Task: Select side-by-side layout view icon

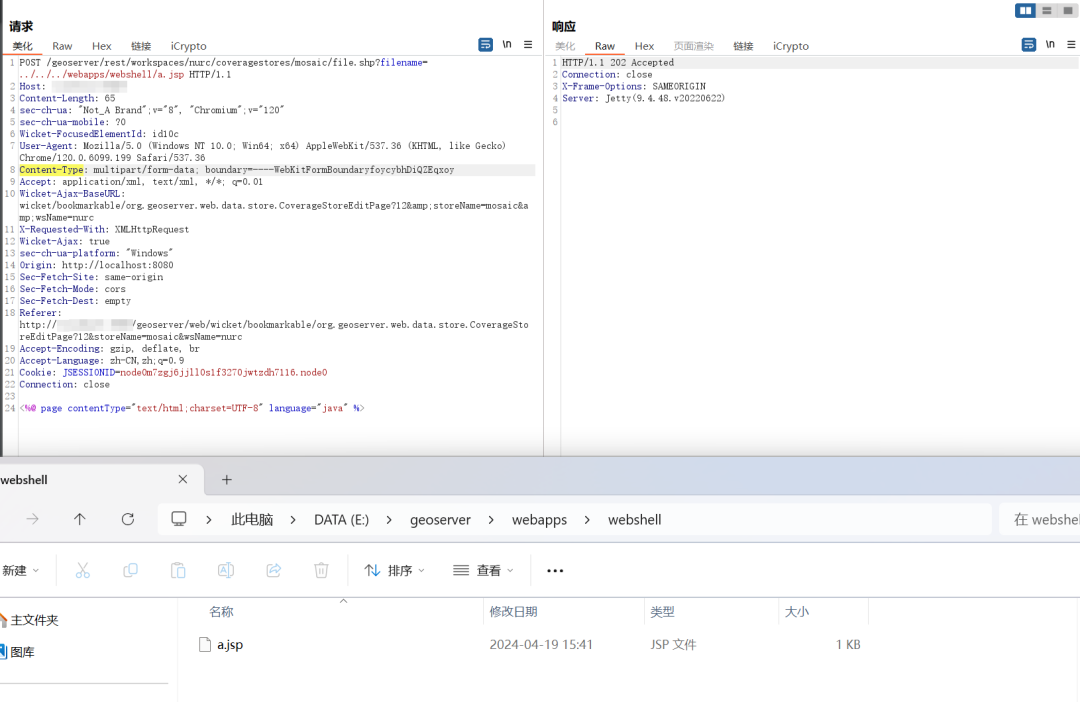Action: point(1025,10)
